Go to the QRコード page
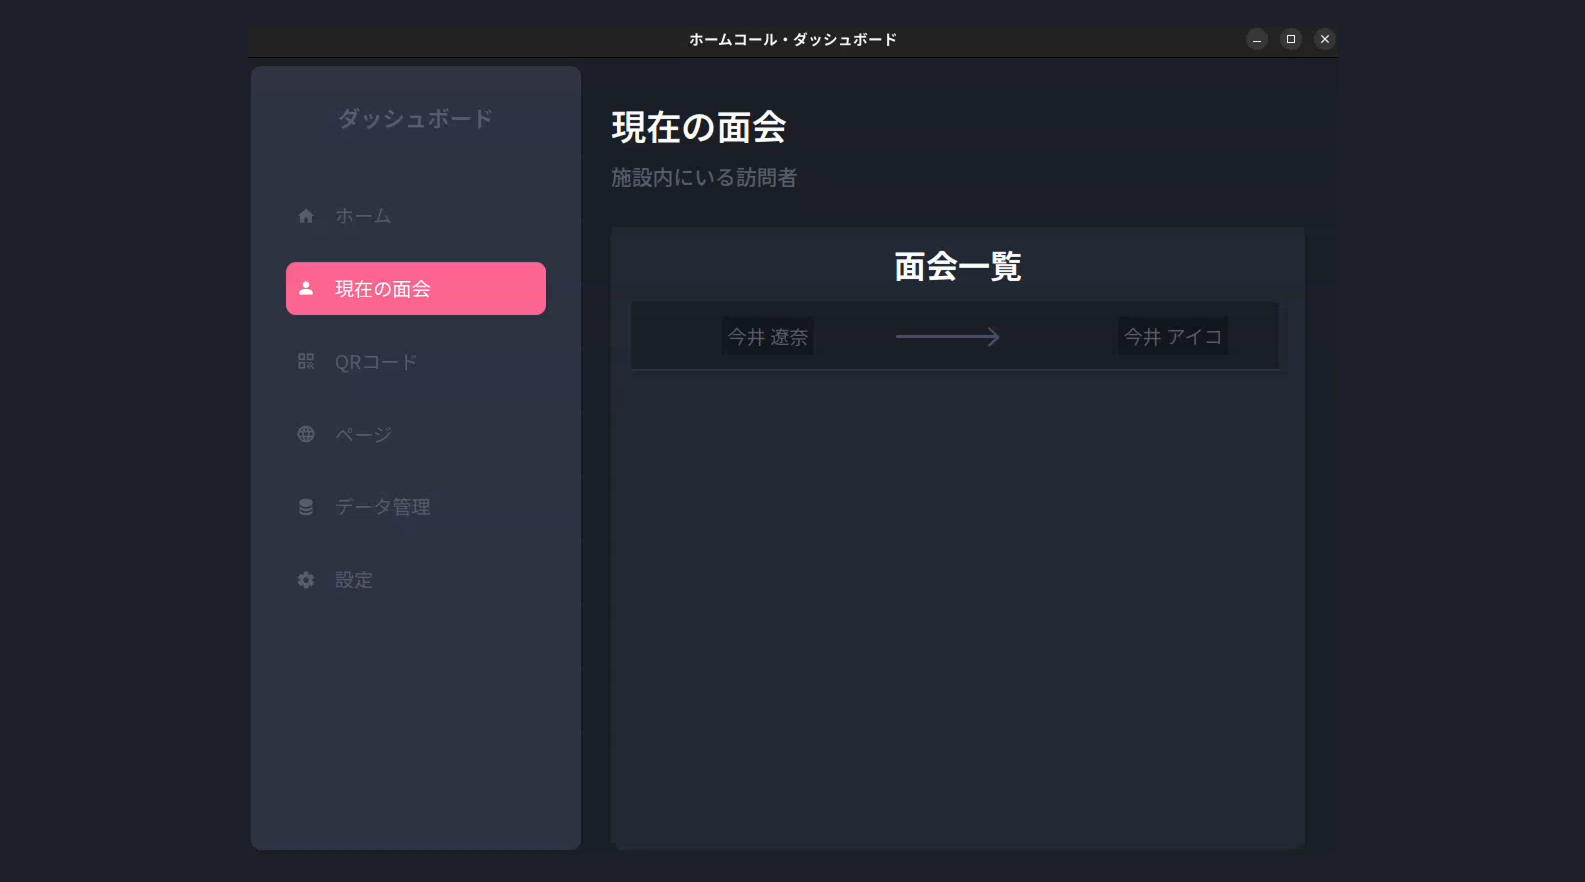This screenshot has width=1585, height=882. (x=376, y=362)
